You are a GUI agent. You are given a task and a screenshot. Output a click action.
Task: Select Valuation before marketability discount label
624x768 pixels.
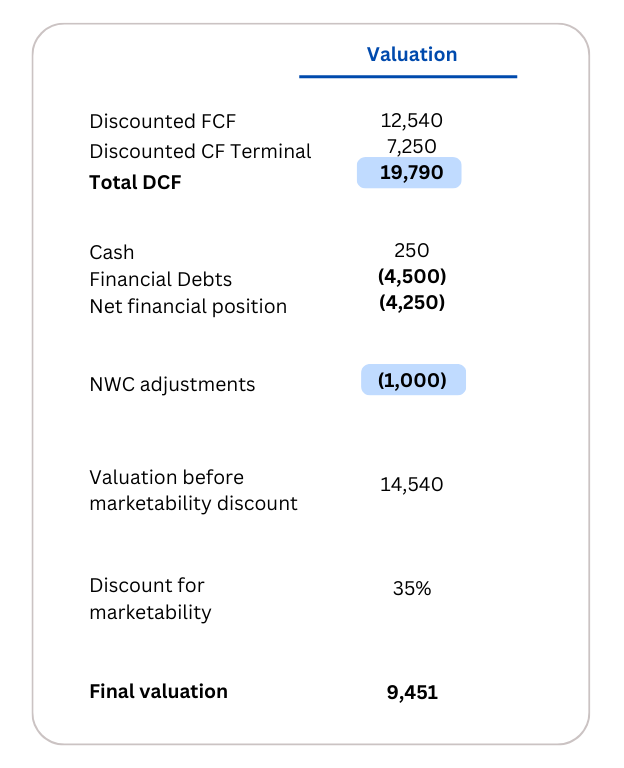click(193, 490)
